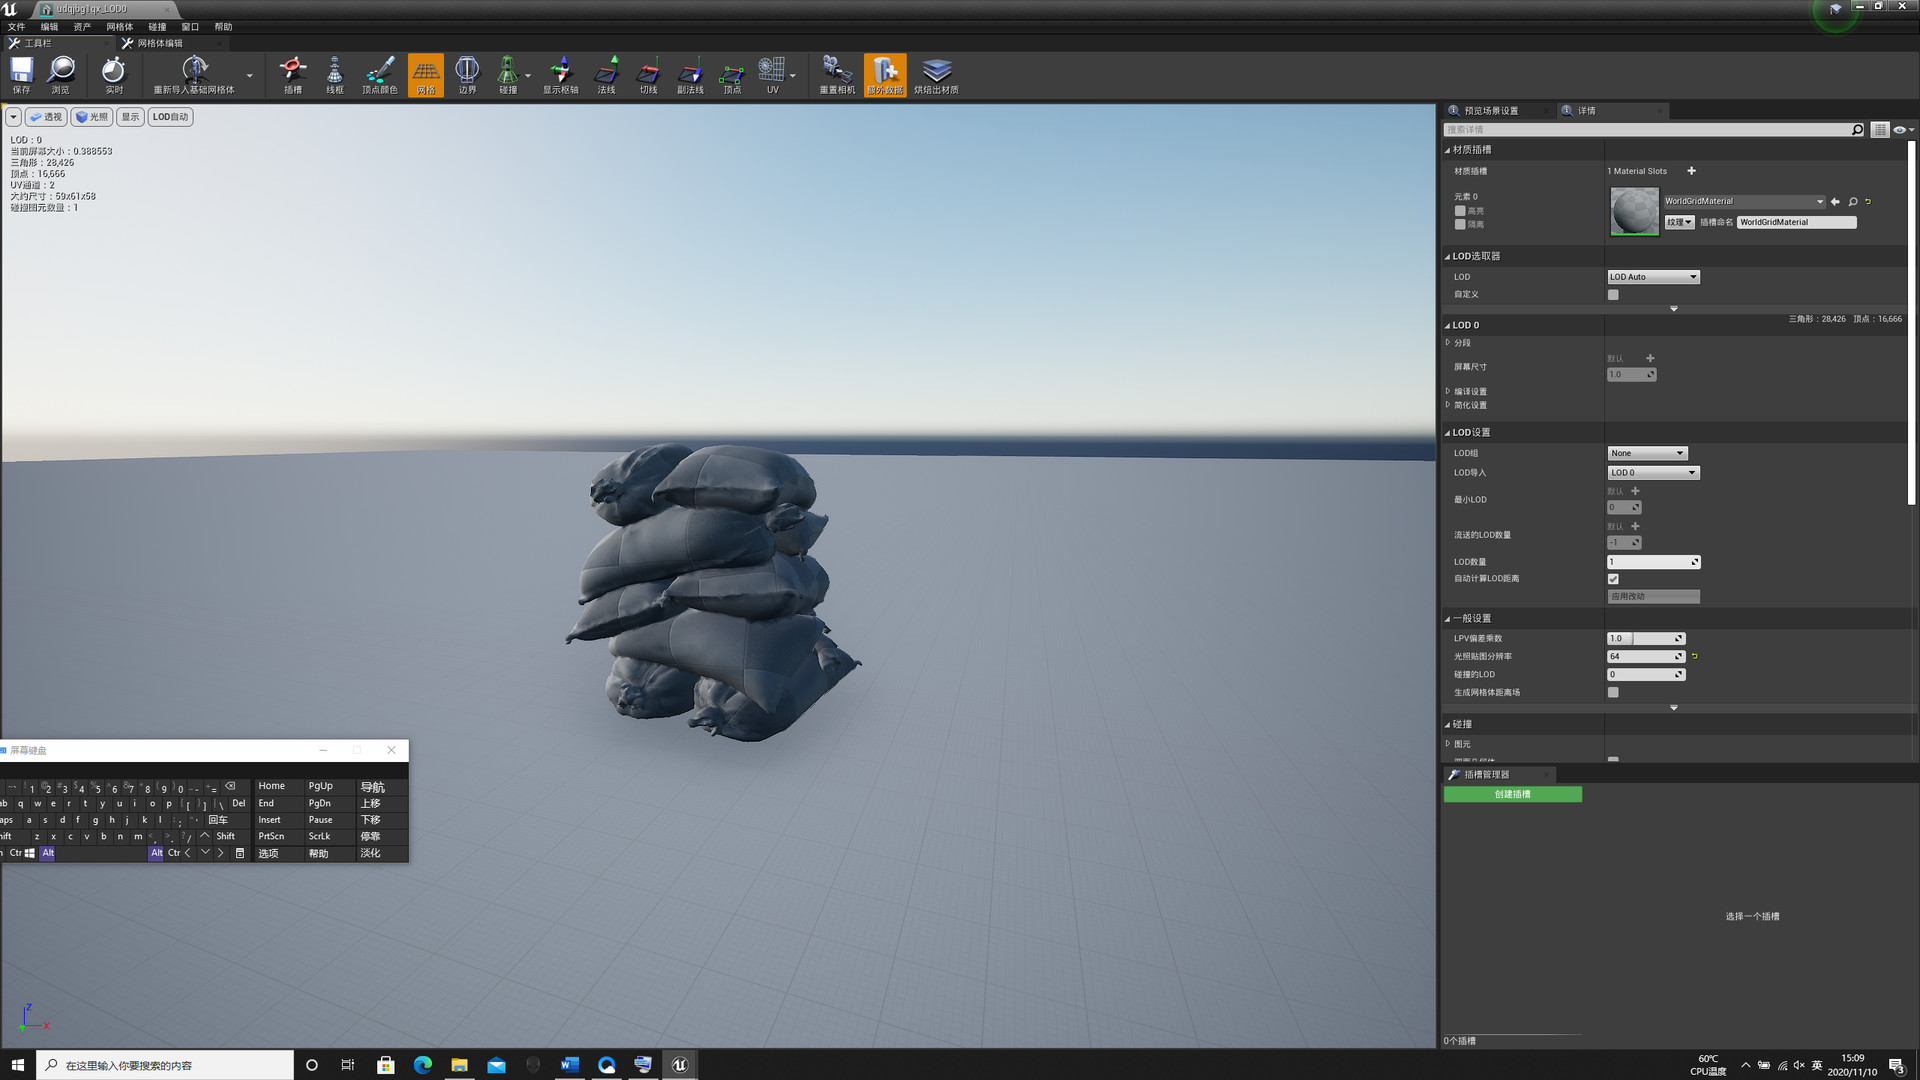Enable the 高亮 highlight checkbox

[x=1460, y=211]
